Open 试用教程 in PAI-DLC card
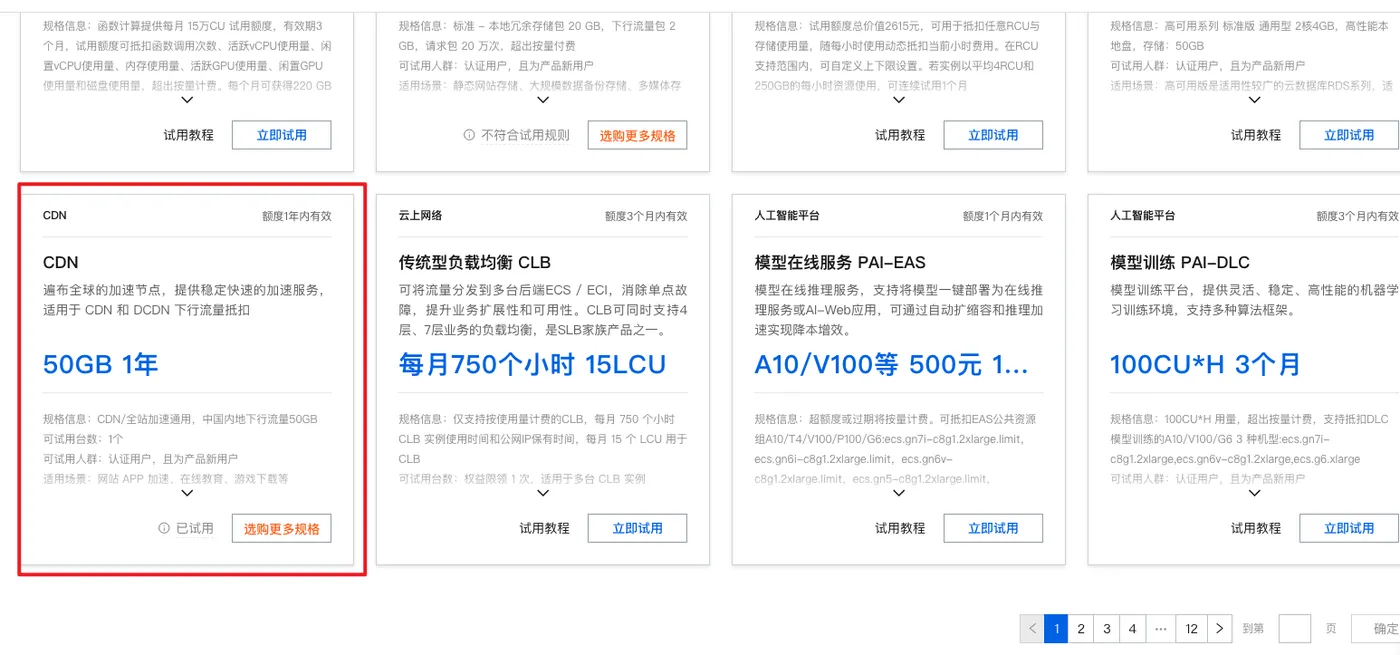The image size is (1400, 655). (1256, 528)
